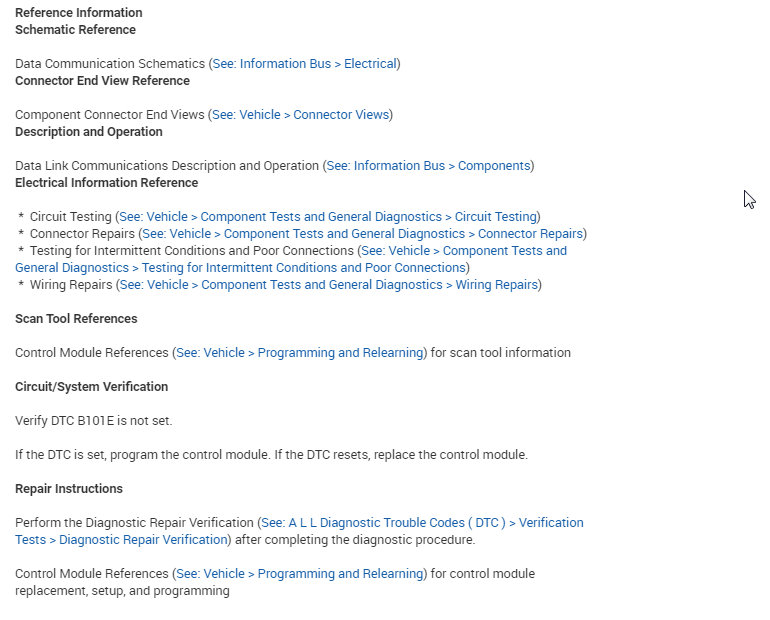Click the Circuit/System Verification heading
770x620 pixels.
(91, 387)
